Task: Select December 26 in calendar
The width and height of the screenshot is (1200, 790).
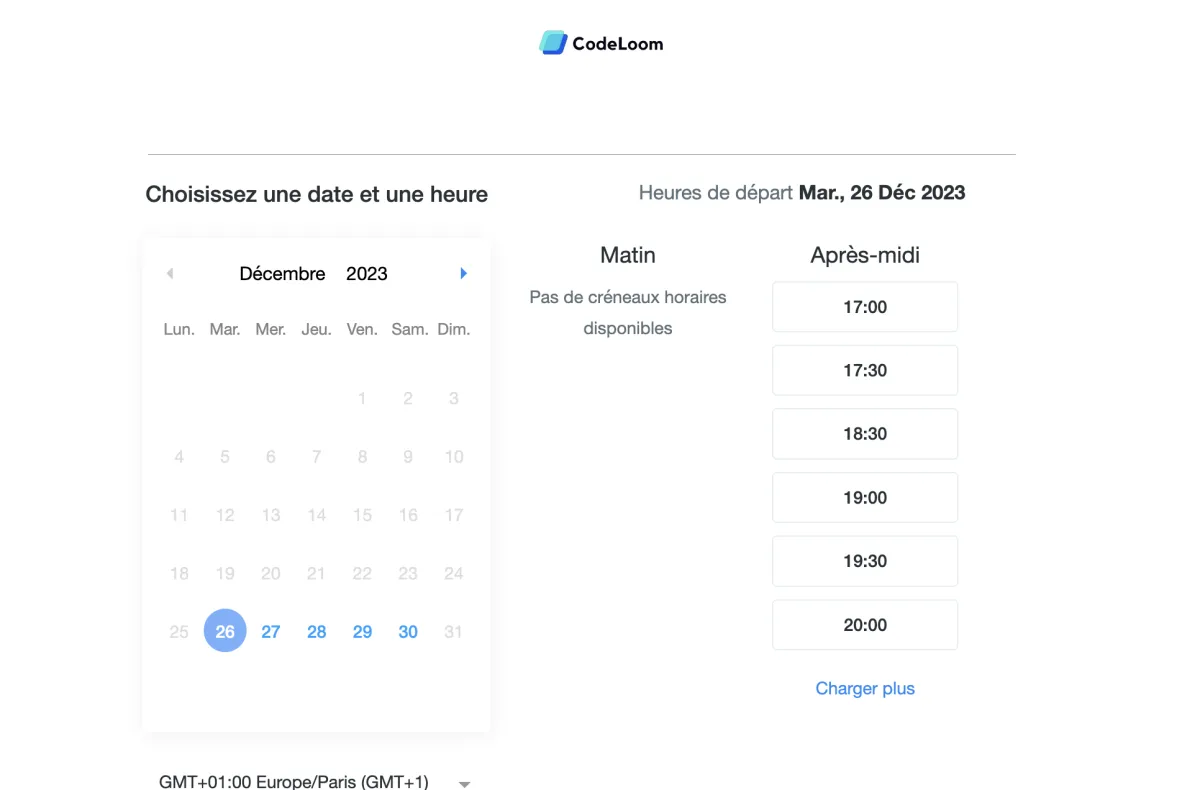Action: [x=225, y=631]
